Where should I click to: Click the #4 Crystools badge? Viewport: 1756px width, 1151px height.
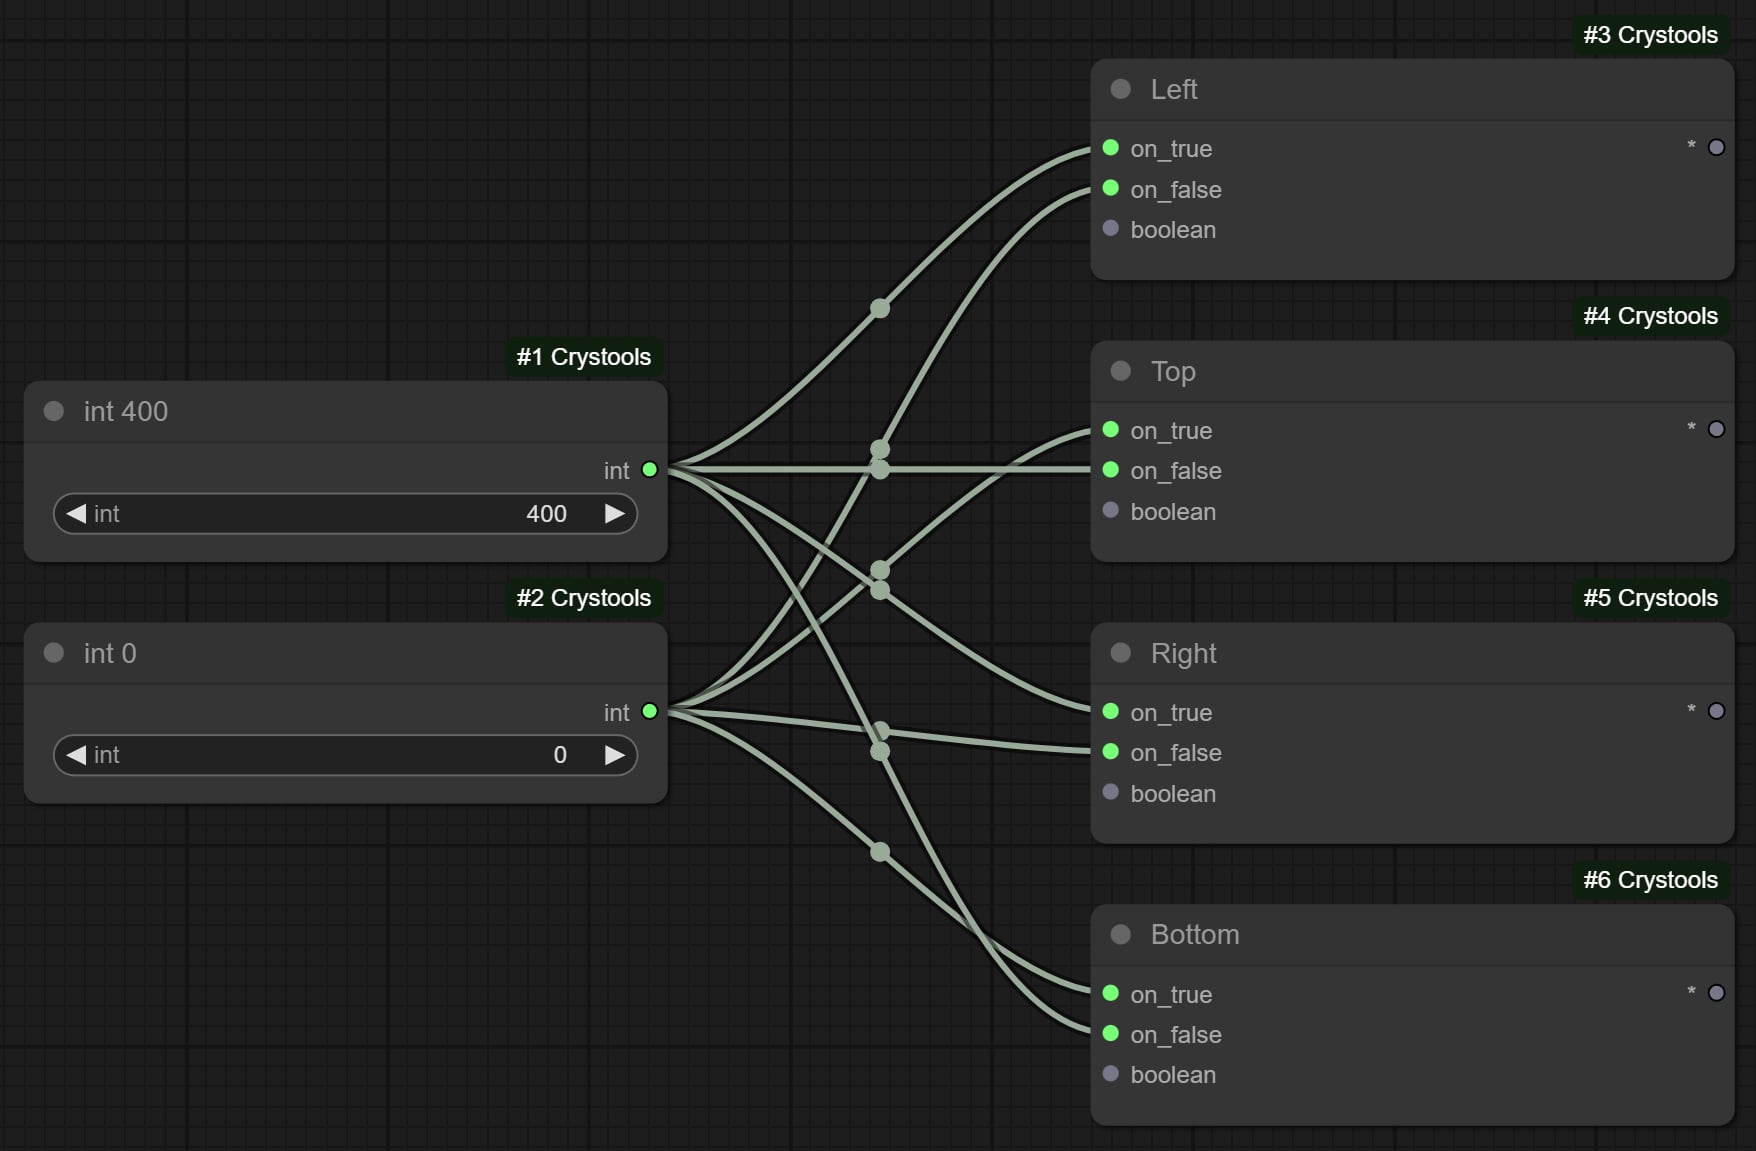click(x=1651, y=316)
